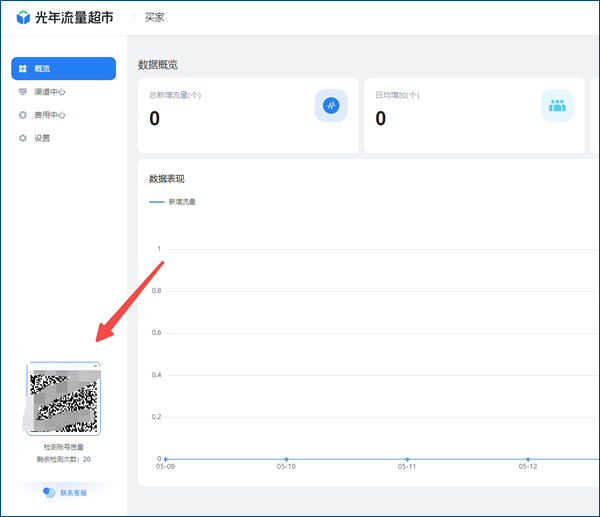Click the 渠道中心 monitor icon
The height and width of the screenshot is (517, 600).
click(23, 92)
